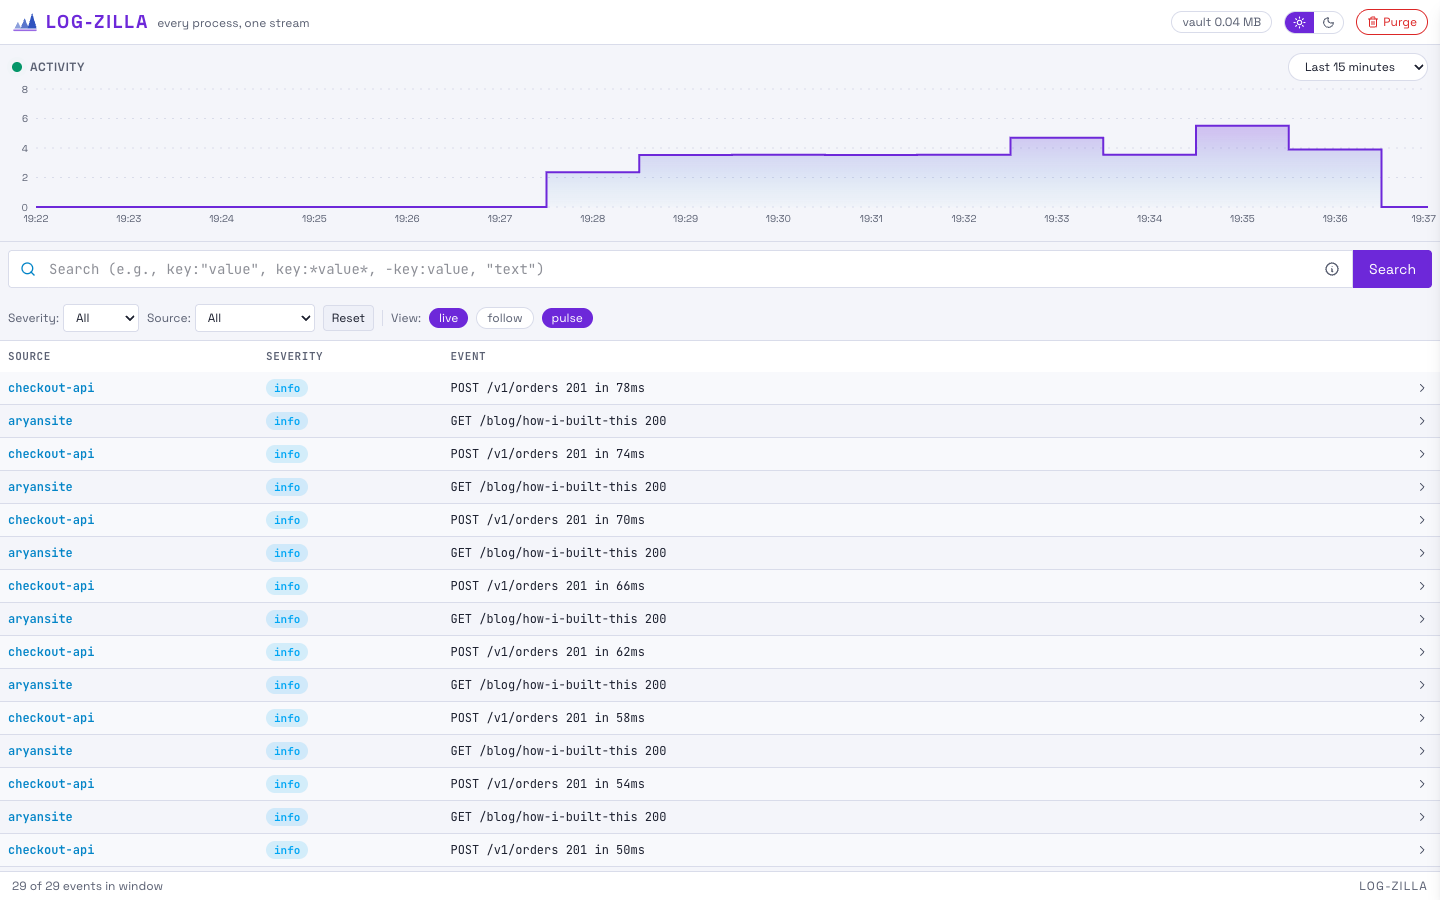Expand the row with orders 201 in 54ms
The image size is (1440, 900).
[1421, 784]
